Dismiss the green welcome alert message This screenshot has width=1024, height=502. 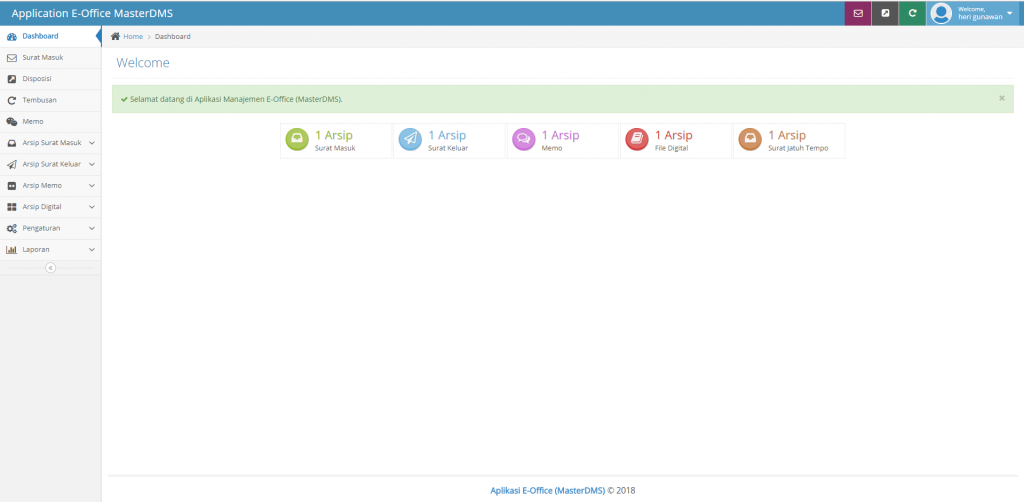pos(1002,98)
